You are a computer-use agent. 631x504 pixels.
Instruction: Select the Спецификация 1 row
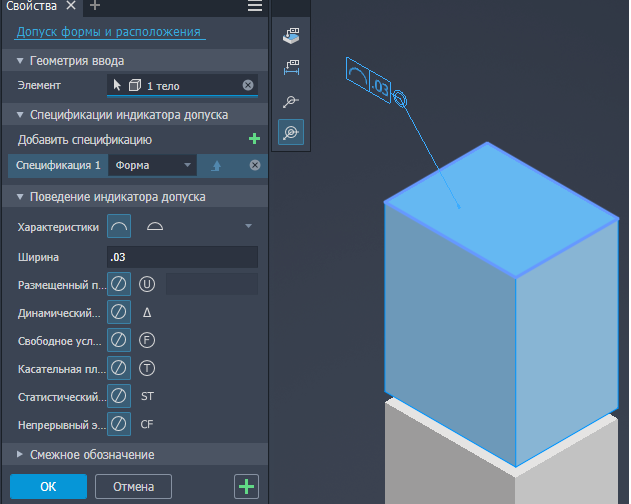tap(58, 165)
